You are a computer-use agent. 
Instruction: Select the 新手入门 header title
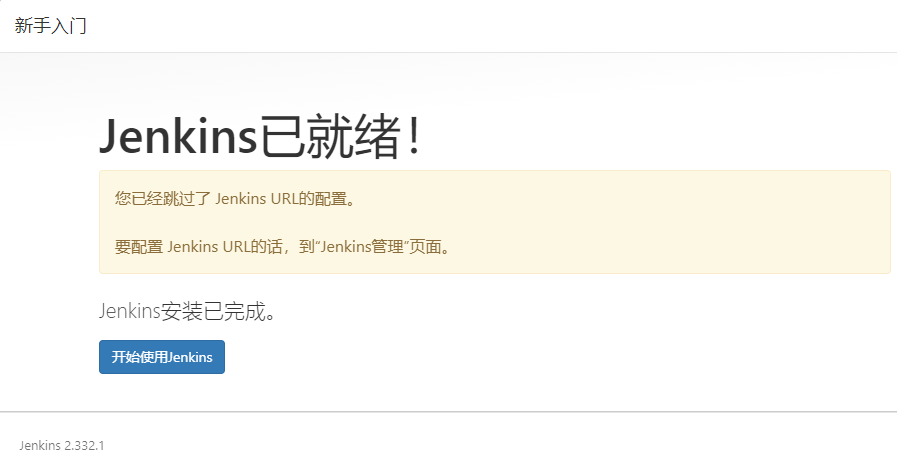pyautogui.click(x=50, y=26)
